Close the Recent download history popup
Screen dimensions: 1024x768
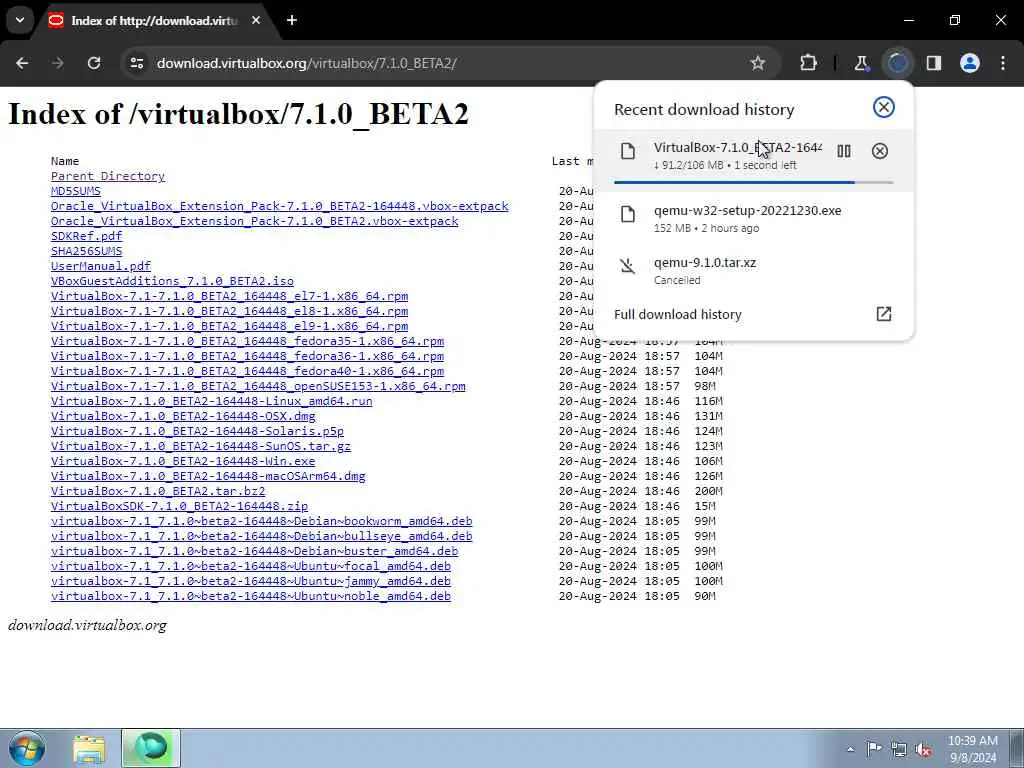click(x=884, y=107)
